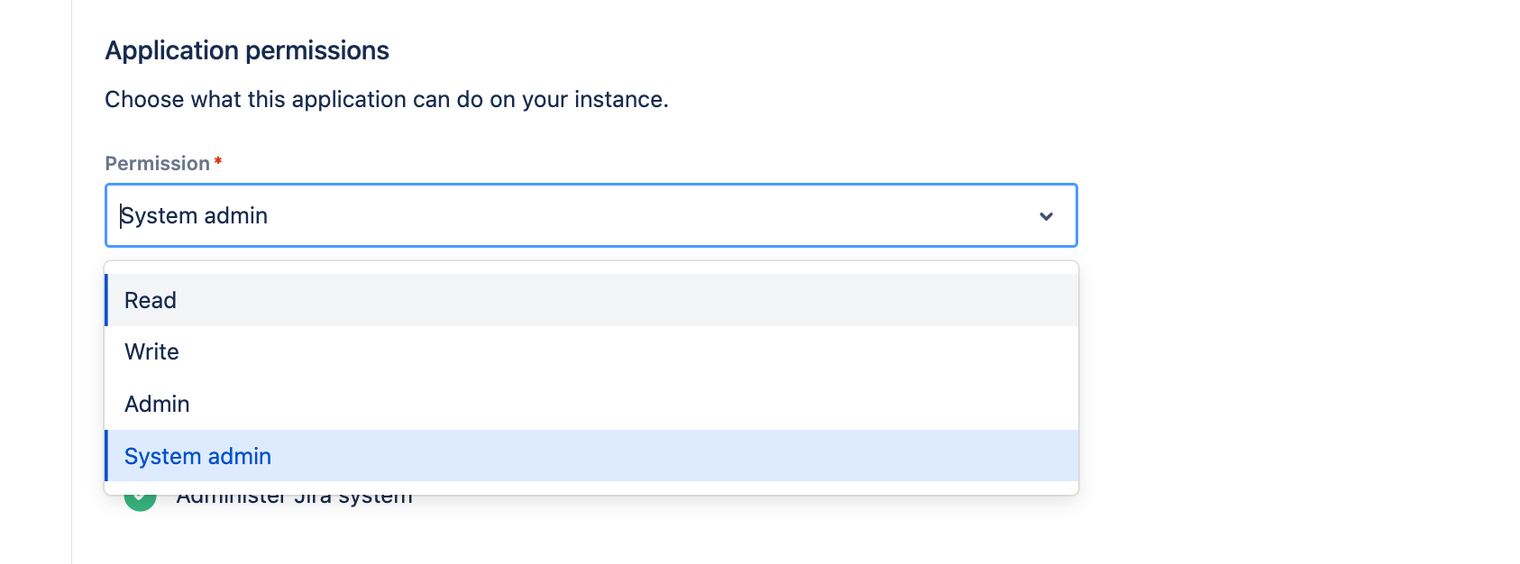
Task: Pick the Admin permission option
Action: coord(157,404)
